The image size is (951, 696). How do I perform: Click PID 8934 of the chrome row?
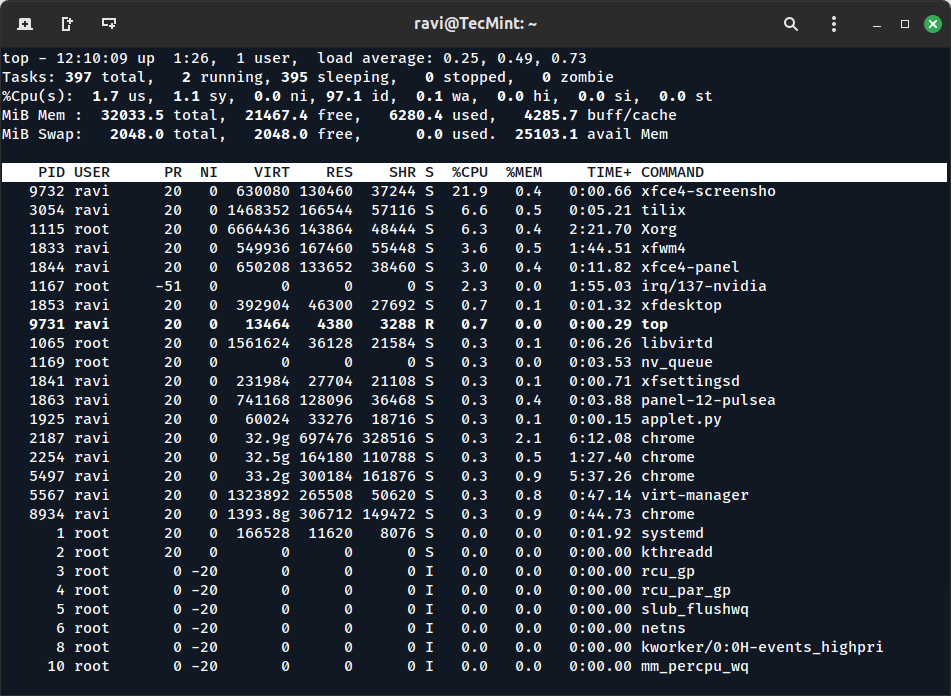click(47, 514)
